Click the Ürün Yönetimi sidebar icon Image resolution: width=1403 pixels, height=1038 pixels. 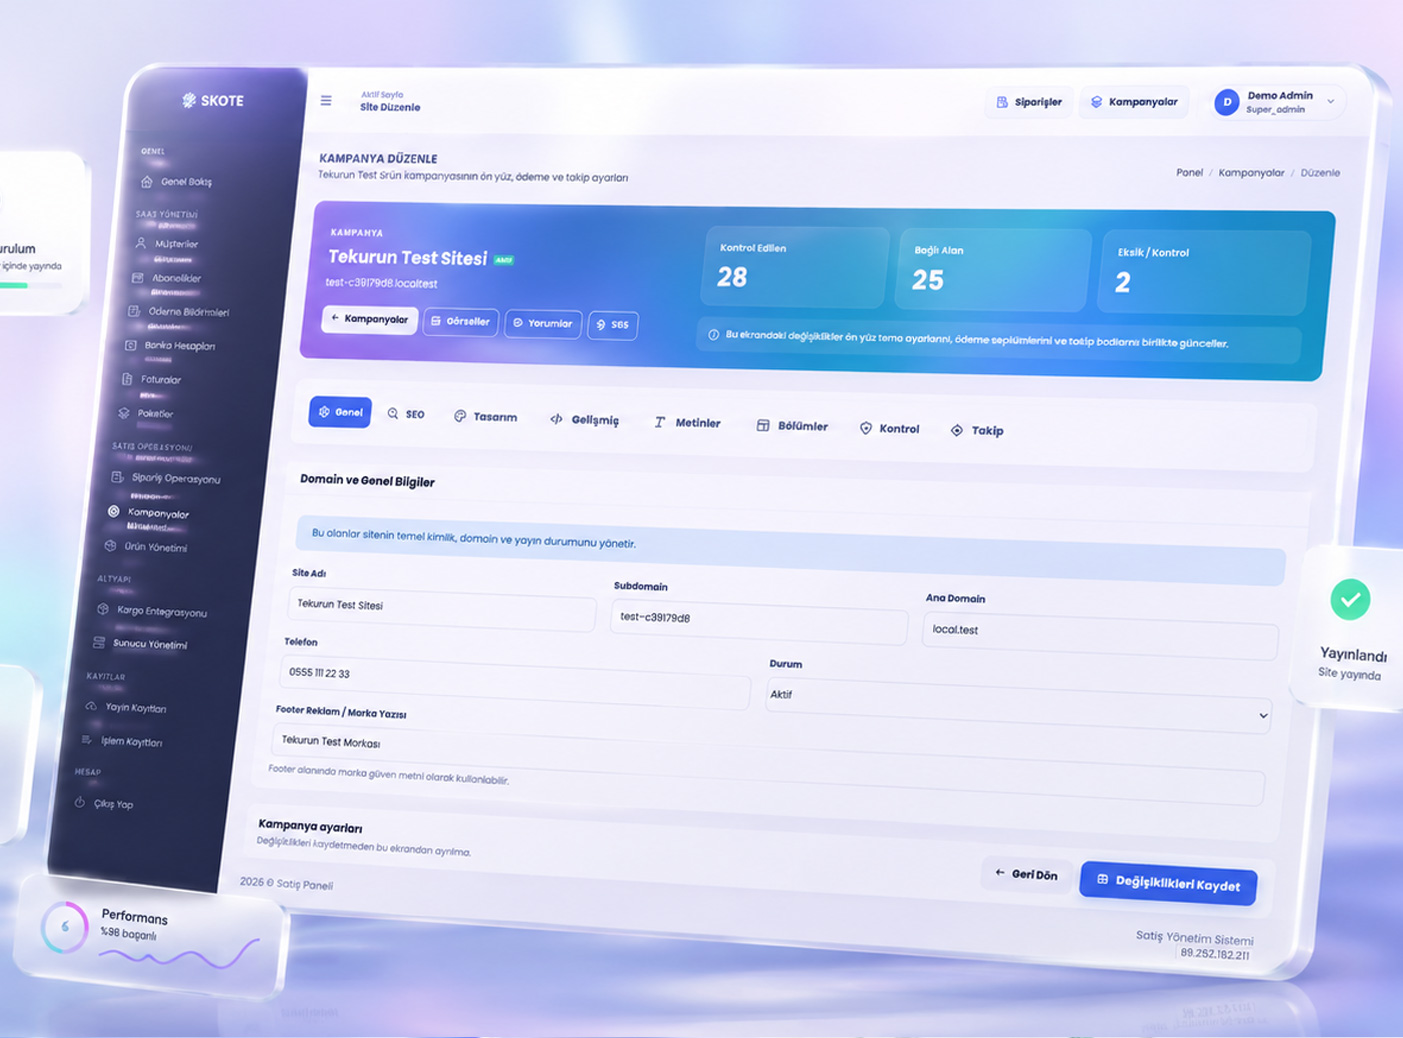(x=110, y=546)
